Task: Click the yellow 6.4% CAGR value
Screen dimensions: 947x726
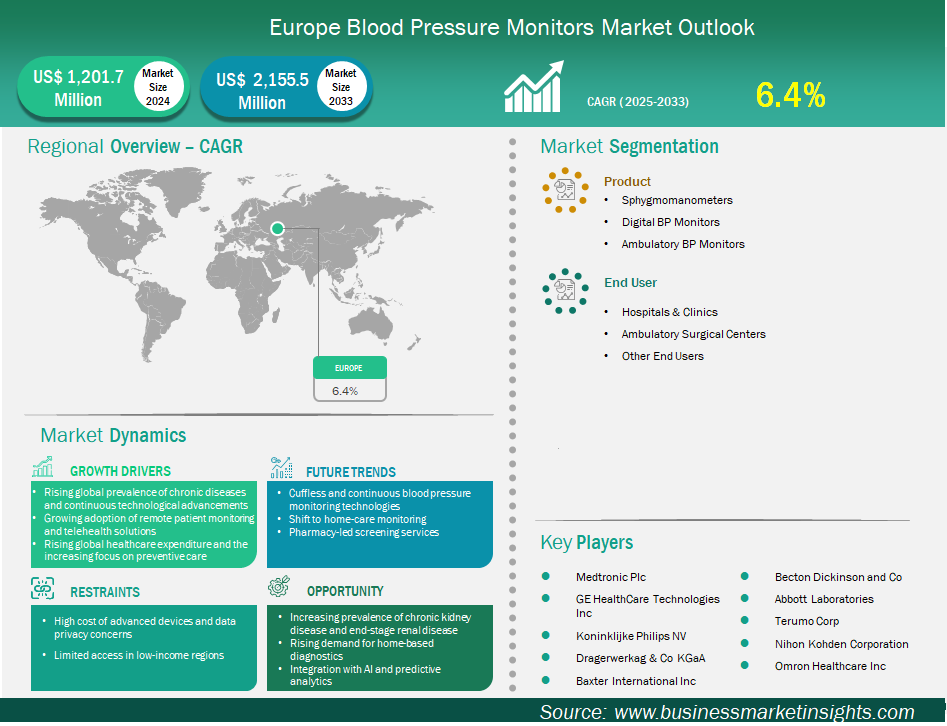Action: [x=790, y=95]
